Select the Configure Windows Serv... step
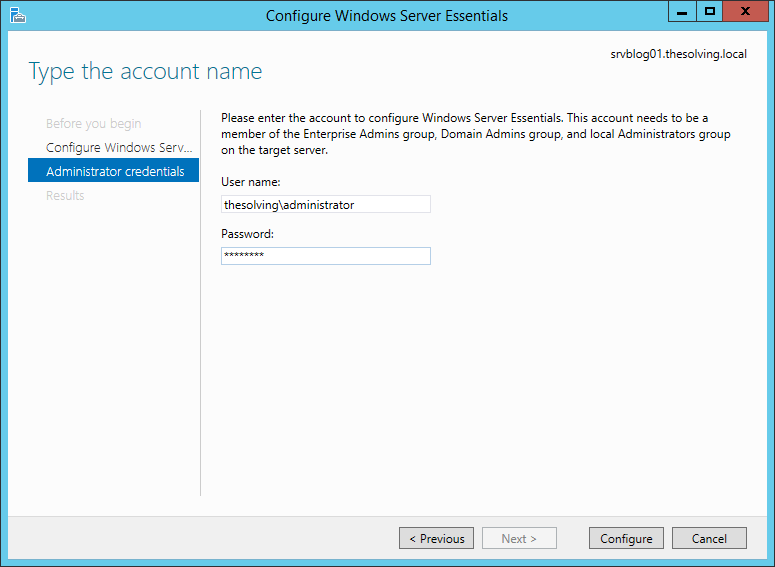This screenshot has height=567, width=775. [119, 147]
